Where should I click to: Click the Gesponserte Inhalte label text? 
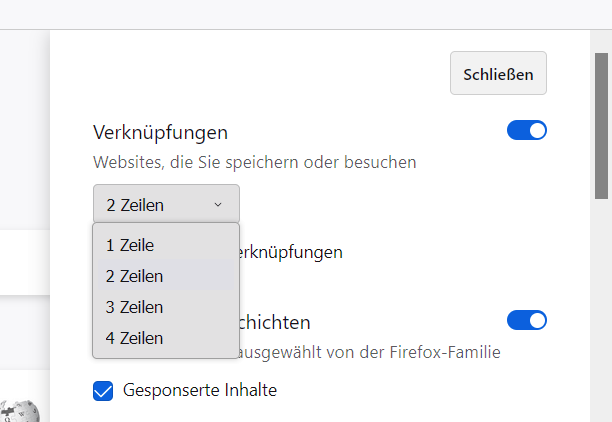[199, 390]
